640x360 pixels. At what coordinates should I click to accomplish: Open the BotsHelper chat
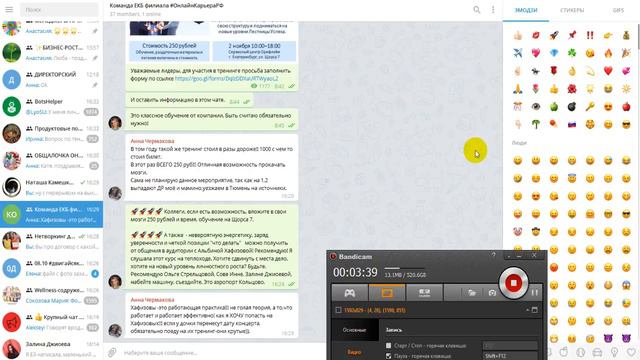[x=51, y=107]
